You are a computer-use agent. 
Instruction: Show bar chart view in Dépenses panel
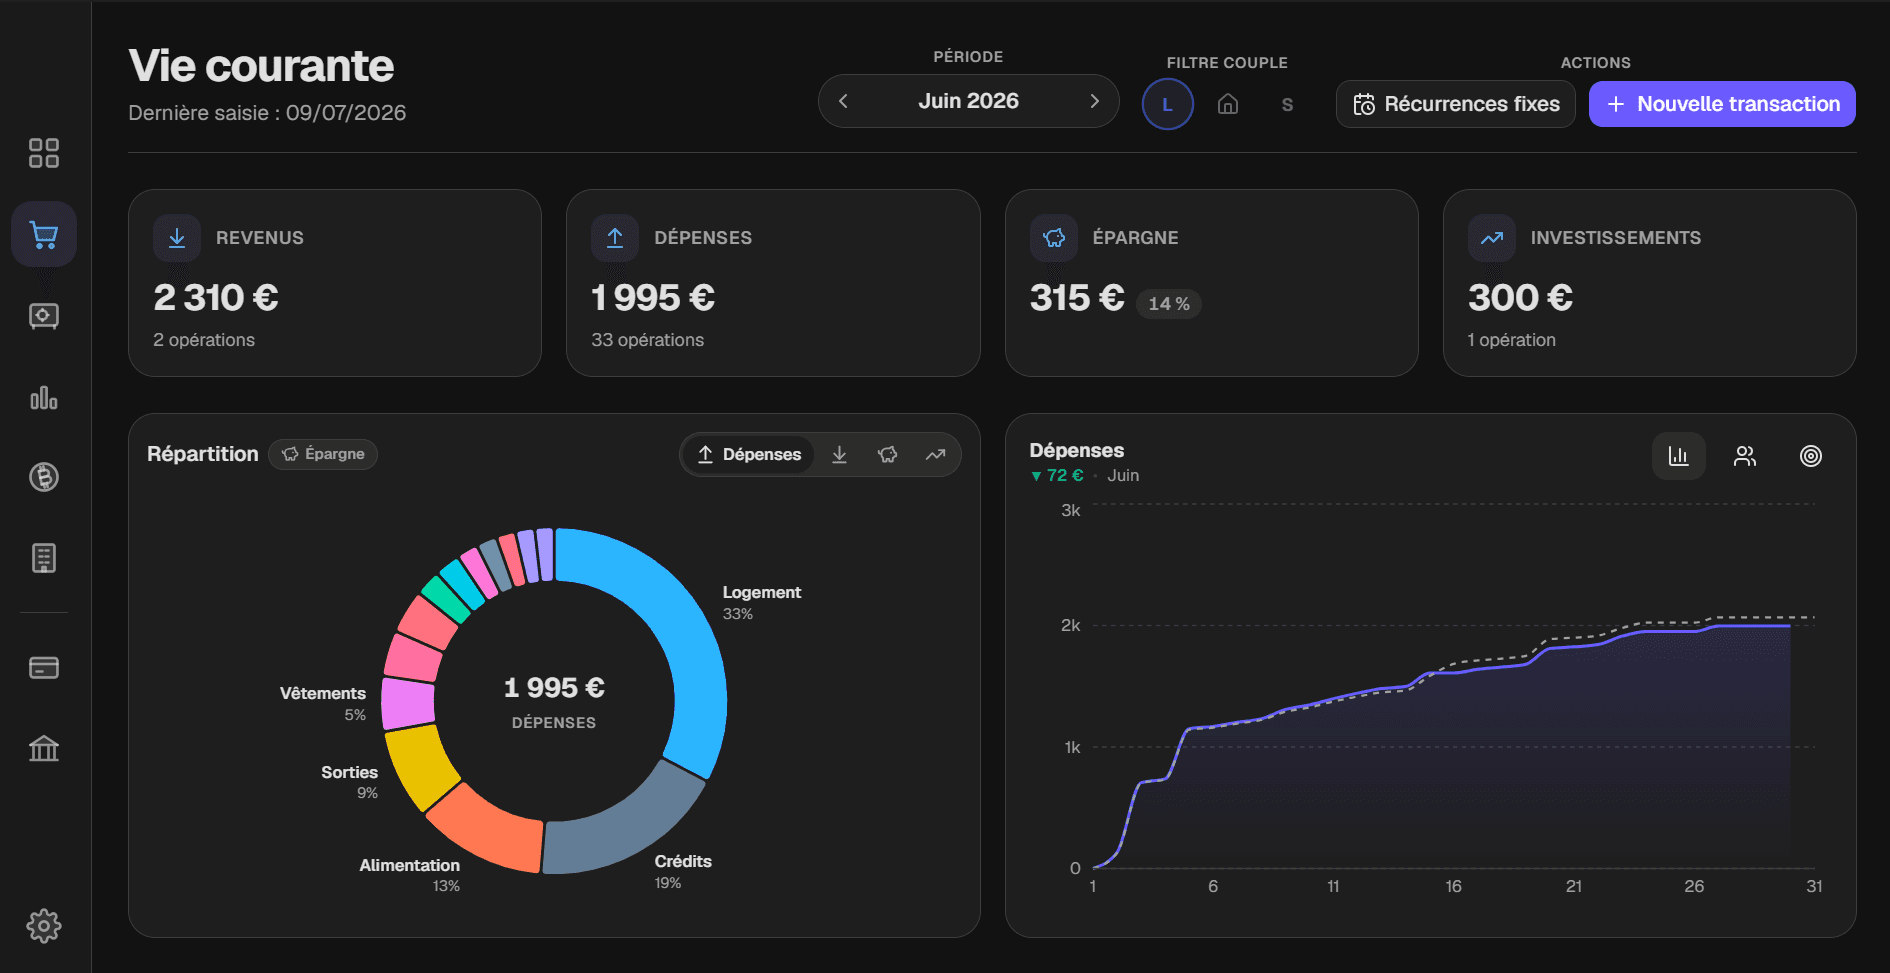[1679, 456]
